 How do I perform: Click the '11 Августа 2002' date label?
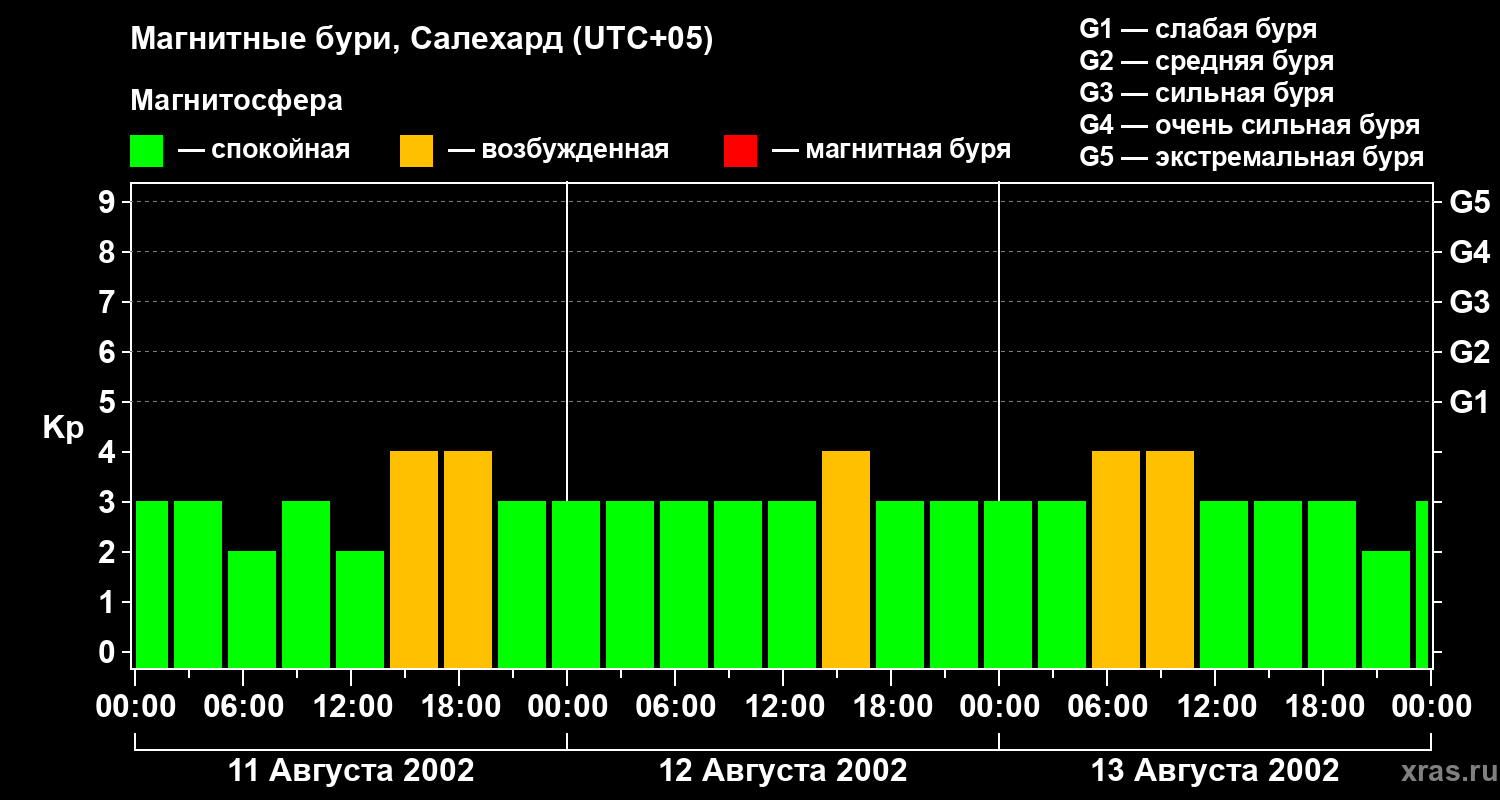(351, 771)
